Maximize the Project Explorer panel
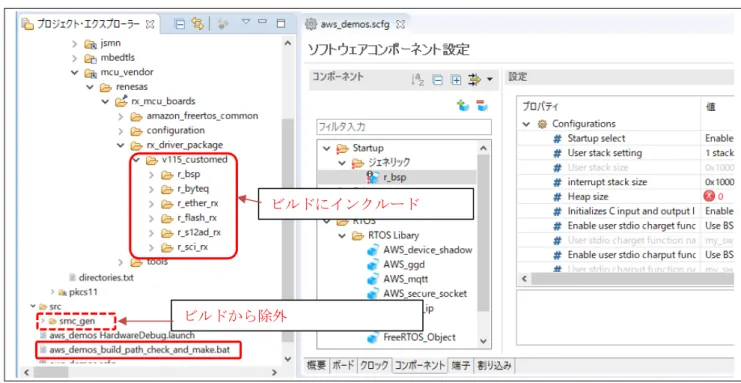741x383 pixels. [x=281, y=23]
